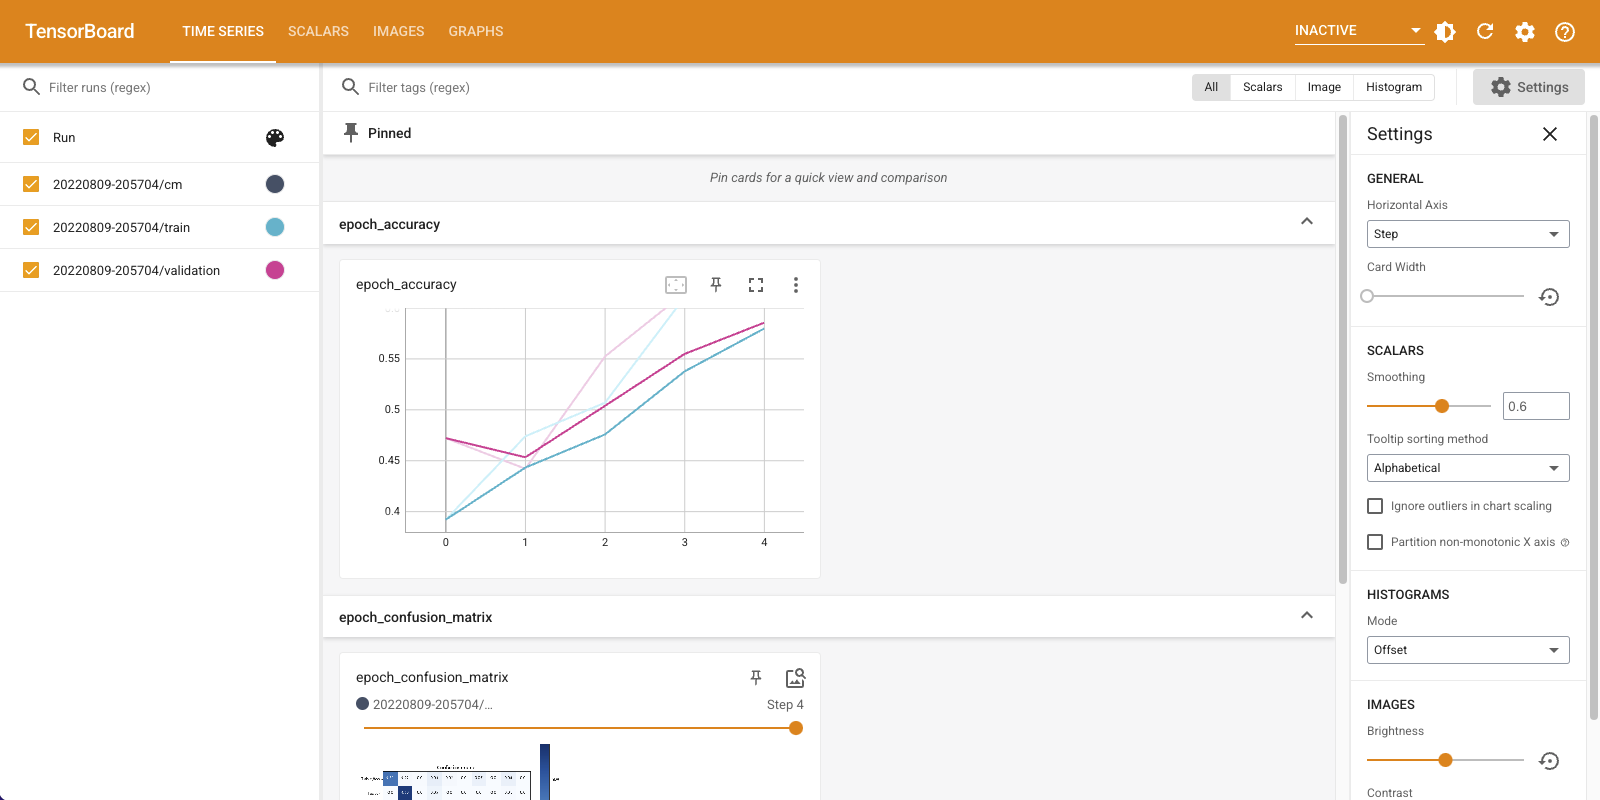Reset the card width to default
Screen dimensions: 1600x800
click(x=1549, y=297)
